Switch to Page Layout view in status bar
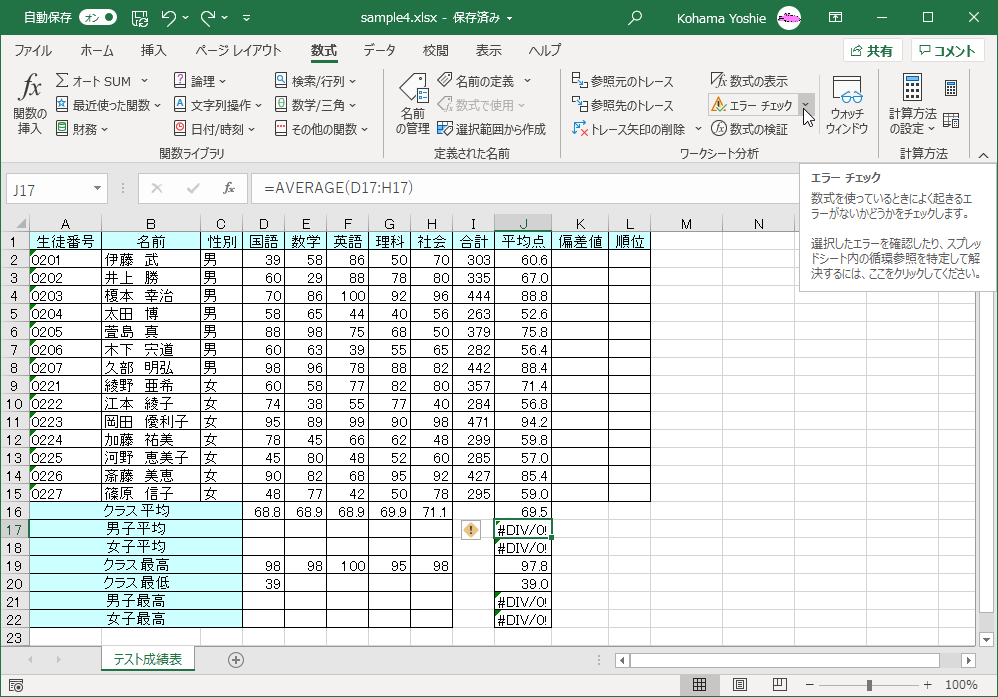Screen dimensions: 998x697 (740, 684)
